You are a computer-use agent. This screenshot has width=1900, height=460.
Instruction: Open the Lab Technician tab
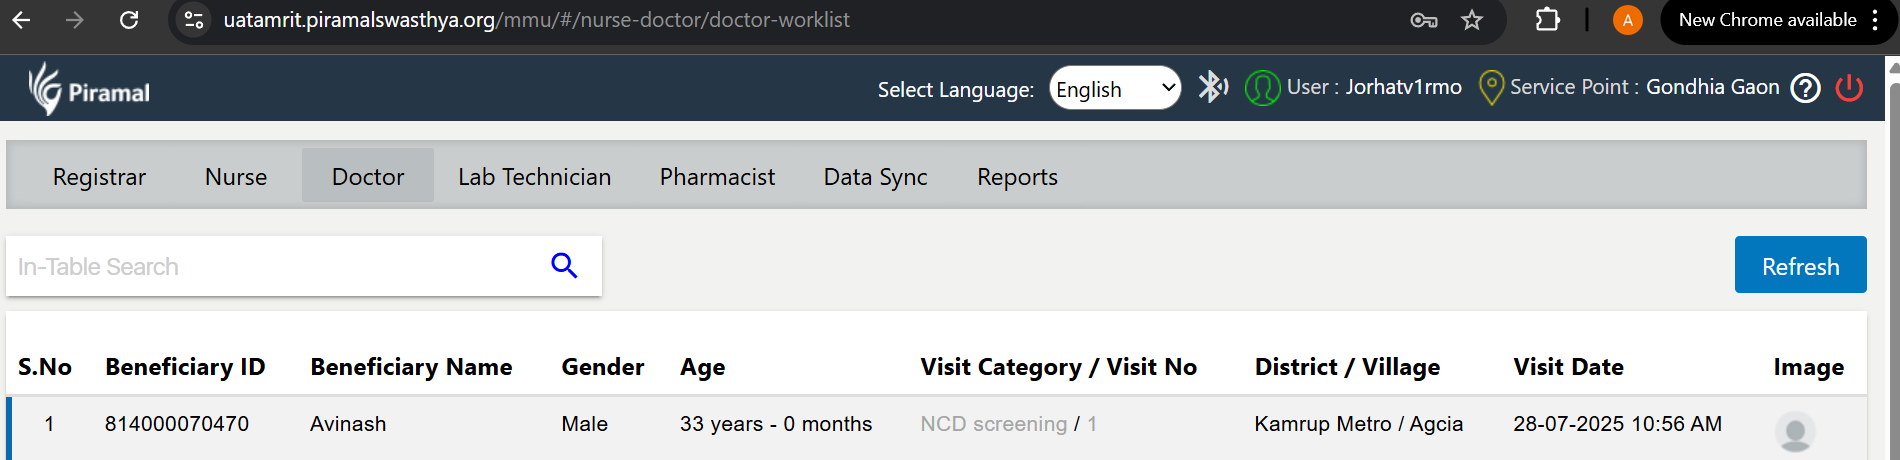[534, 176]
